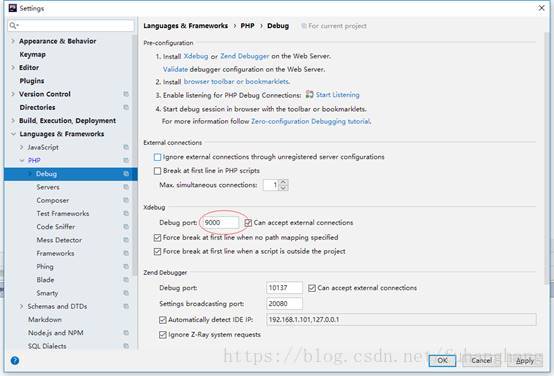Screen dimensions: 554x376
Task: Click project-level icon next to Schemas and DTDs
Action: [x=126, y=306]
